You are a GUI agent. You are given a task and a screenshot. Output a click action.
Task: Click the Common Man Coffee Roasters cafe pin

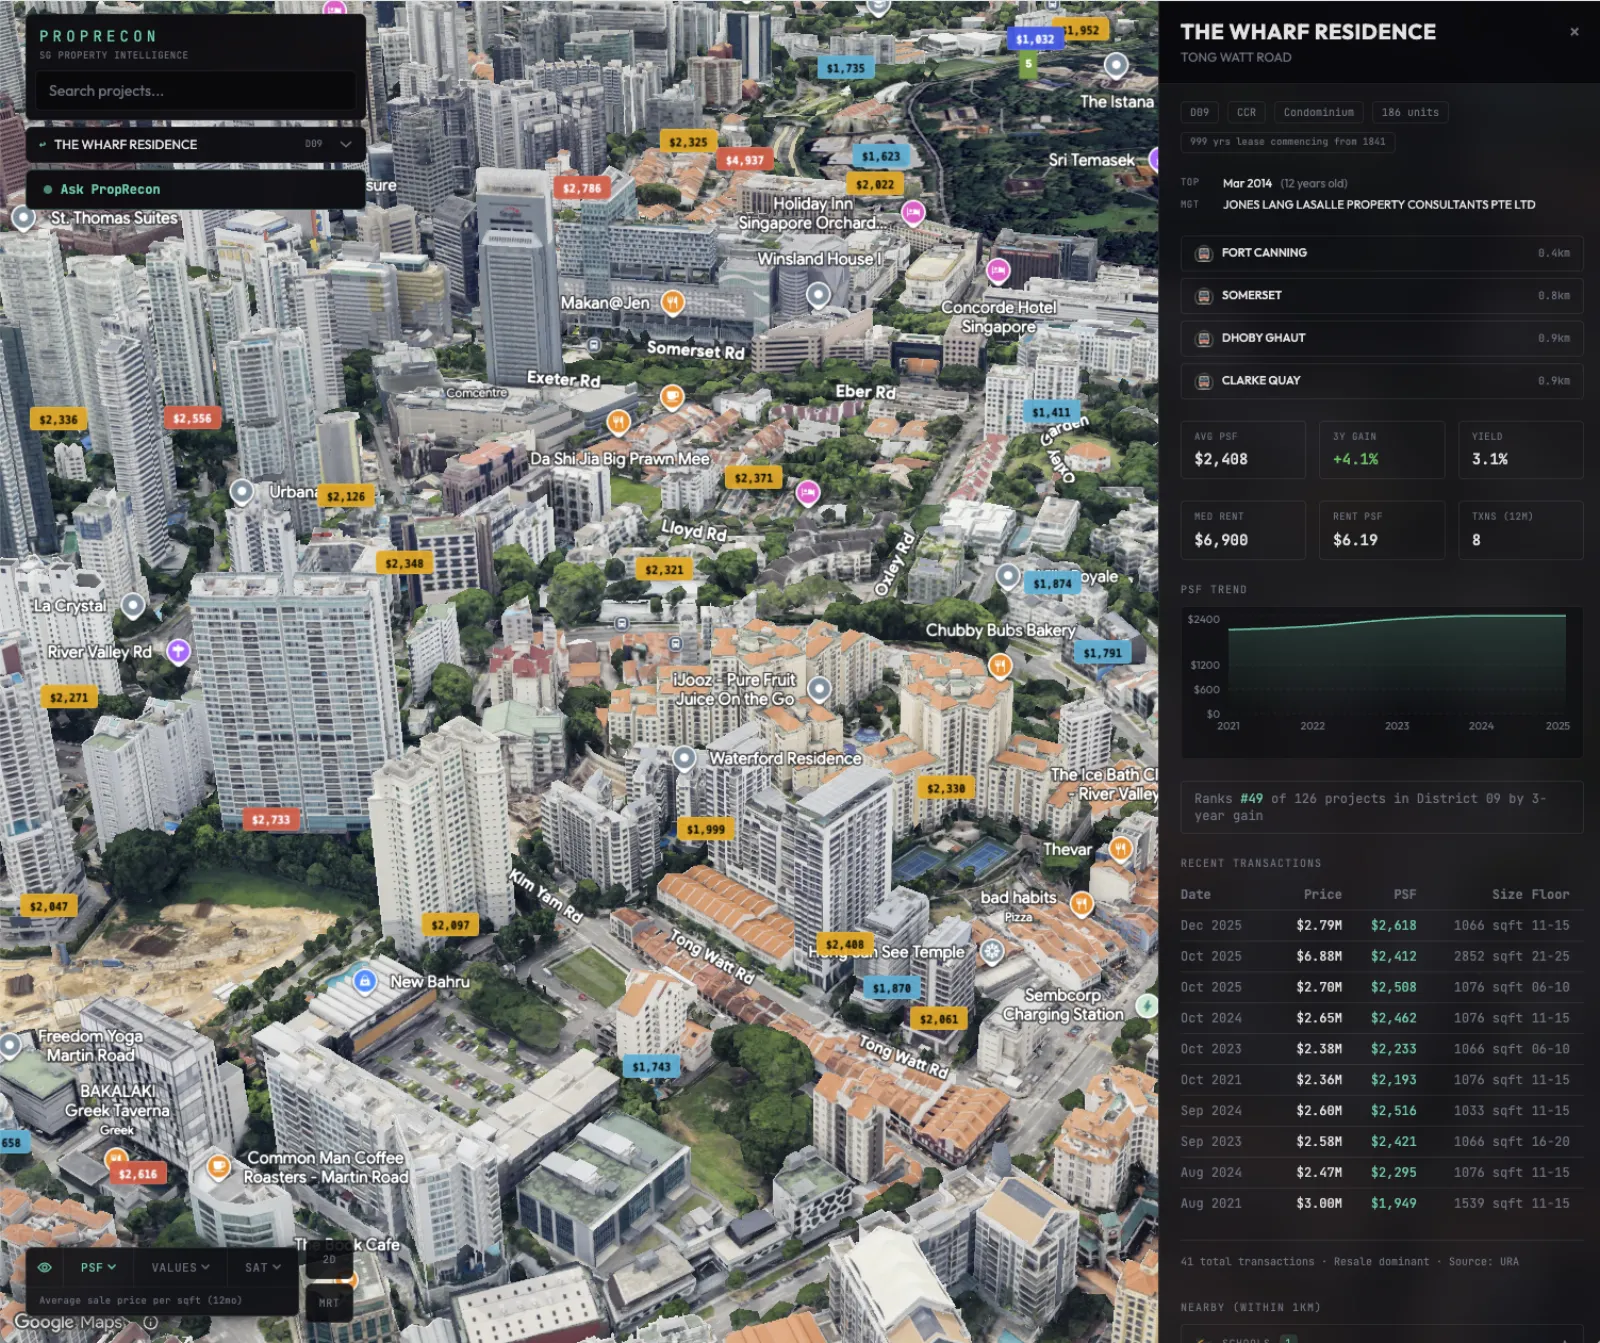click(x=218, y=1166)
